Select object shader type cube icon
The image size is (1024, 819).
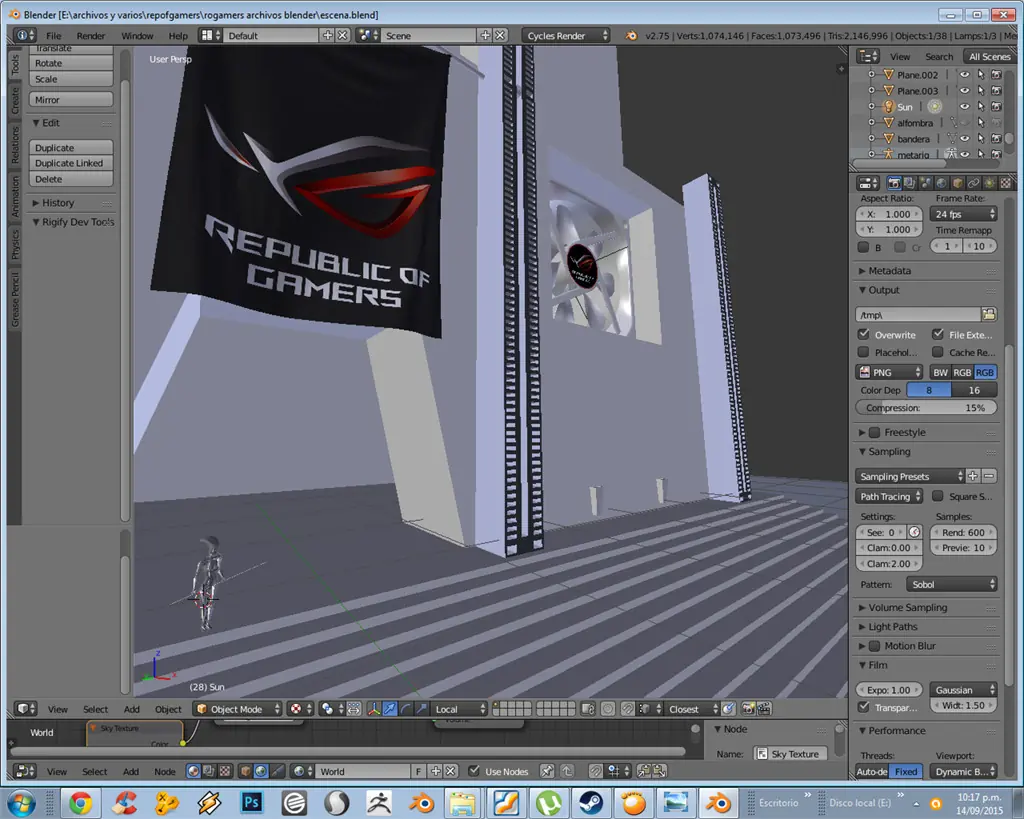246,771
